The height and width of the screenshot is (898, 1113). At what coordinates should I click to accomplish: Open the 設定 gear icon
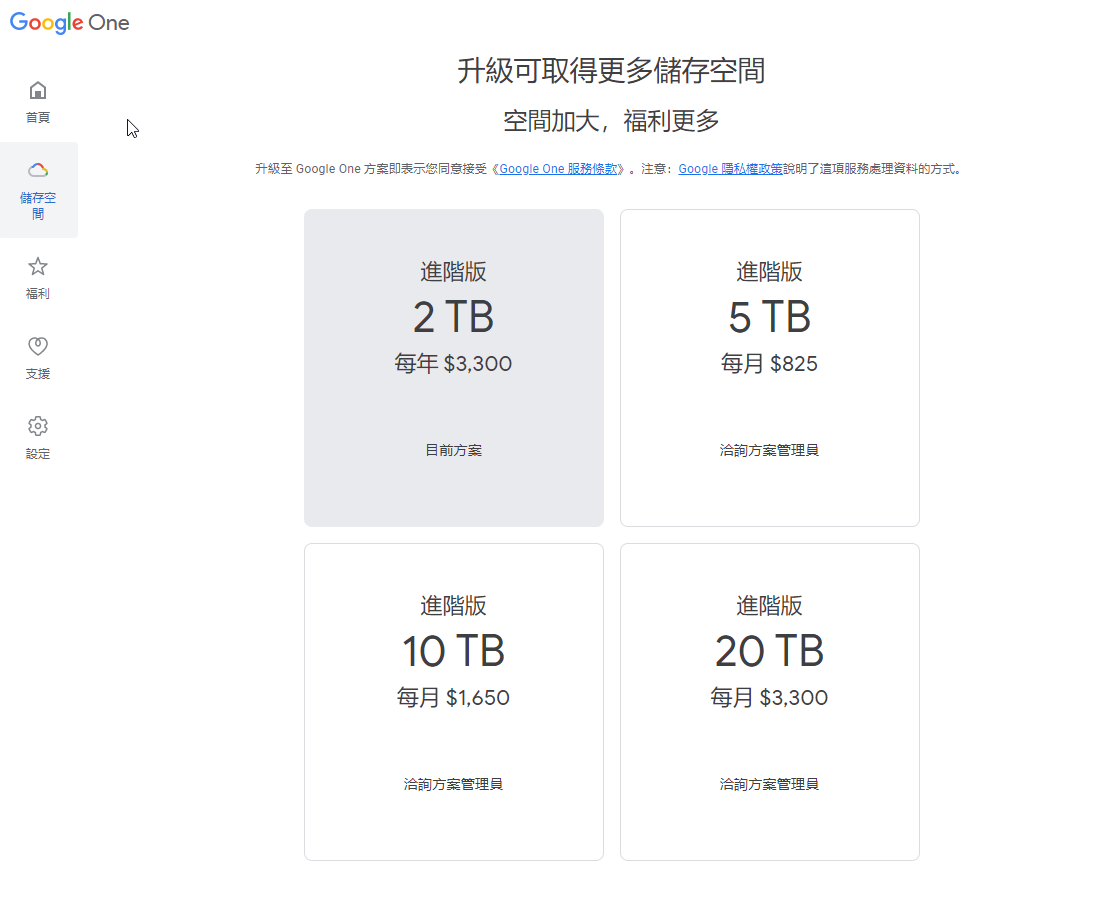click(x=38, y=427)
